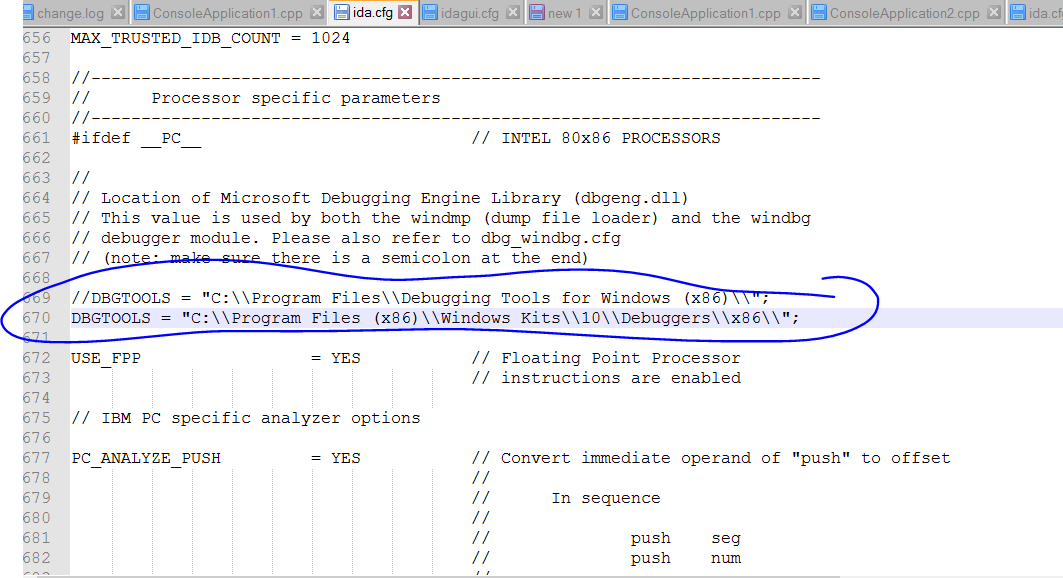Close the active ida.cfg tab
1063x578 pixels.
405,13
